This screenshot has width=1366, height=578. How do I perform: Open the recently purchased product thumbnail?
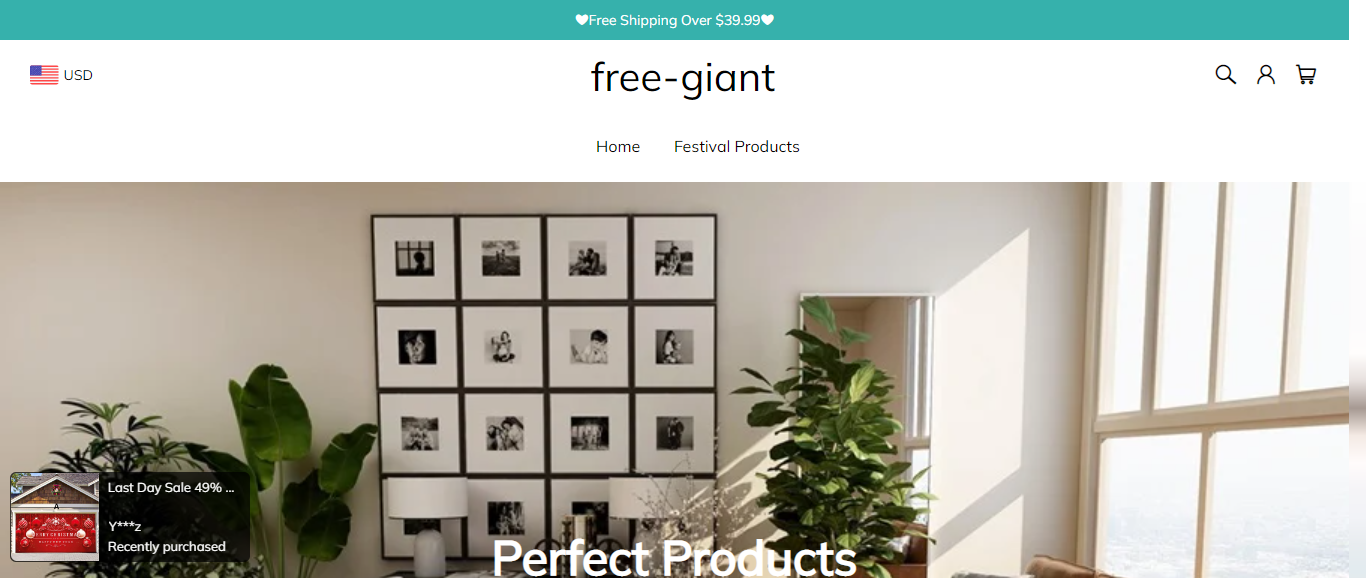tap(55, 517)
